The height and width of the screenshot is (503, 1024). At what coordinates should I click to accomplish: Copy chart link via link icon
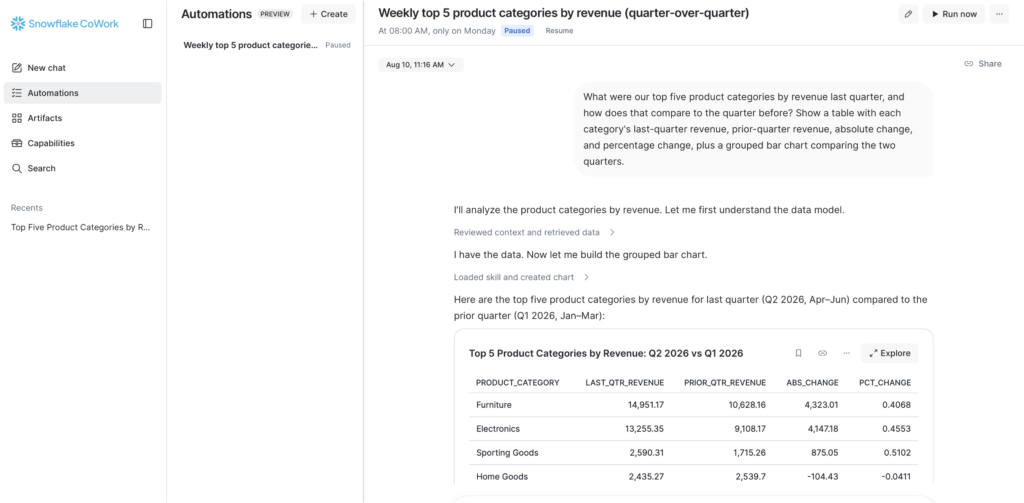click(x=822, y=353)
